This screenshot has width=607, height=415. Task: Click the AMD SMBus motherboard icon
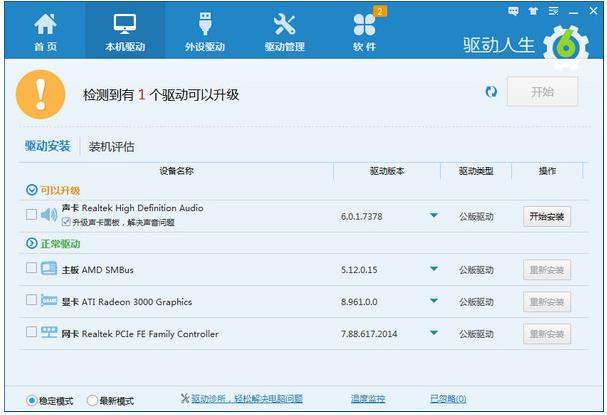coord(49,268)
